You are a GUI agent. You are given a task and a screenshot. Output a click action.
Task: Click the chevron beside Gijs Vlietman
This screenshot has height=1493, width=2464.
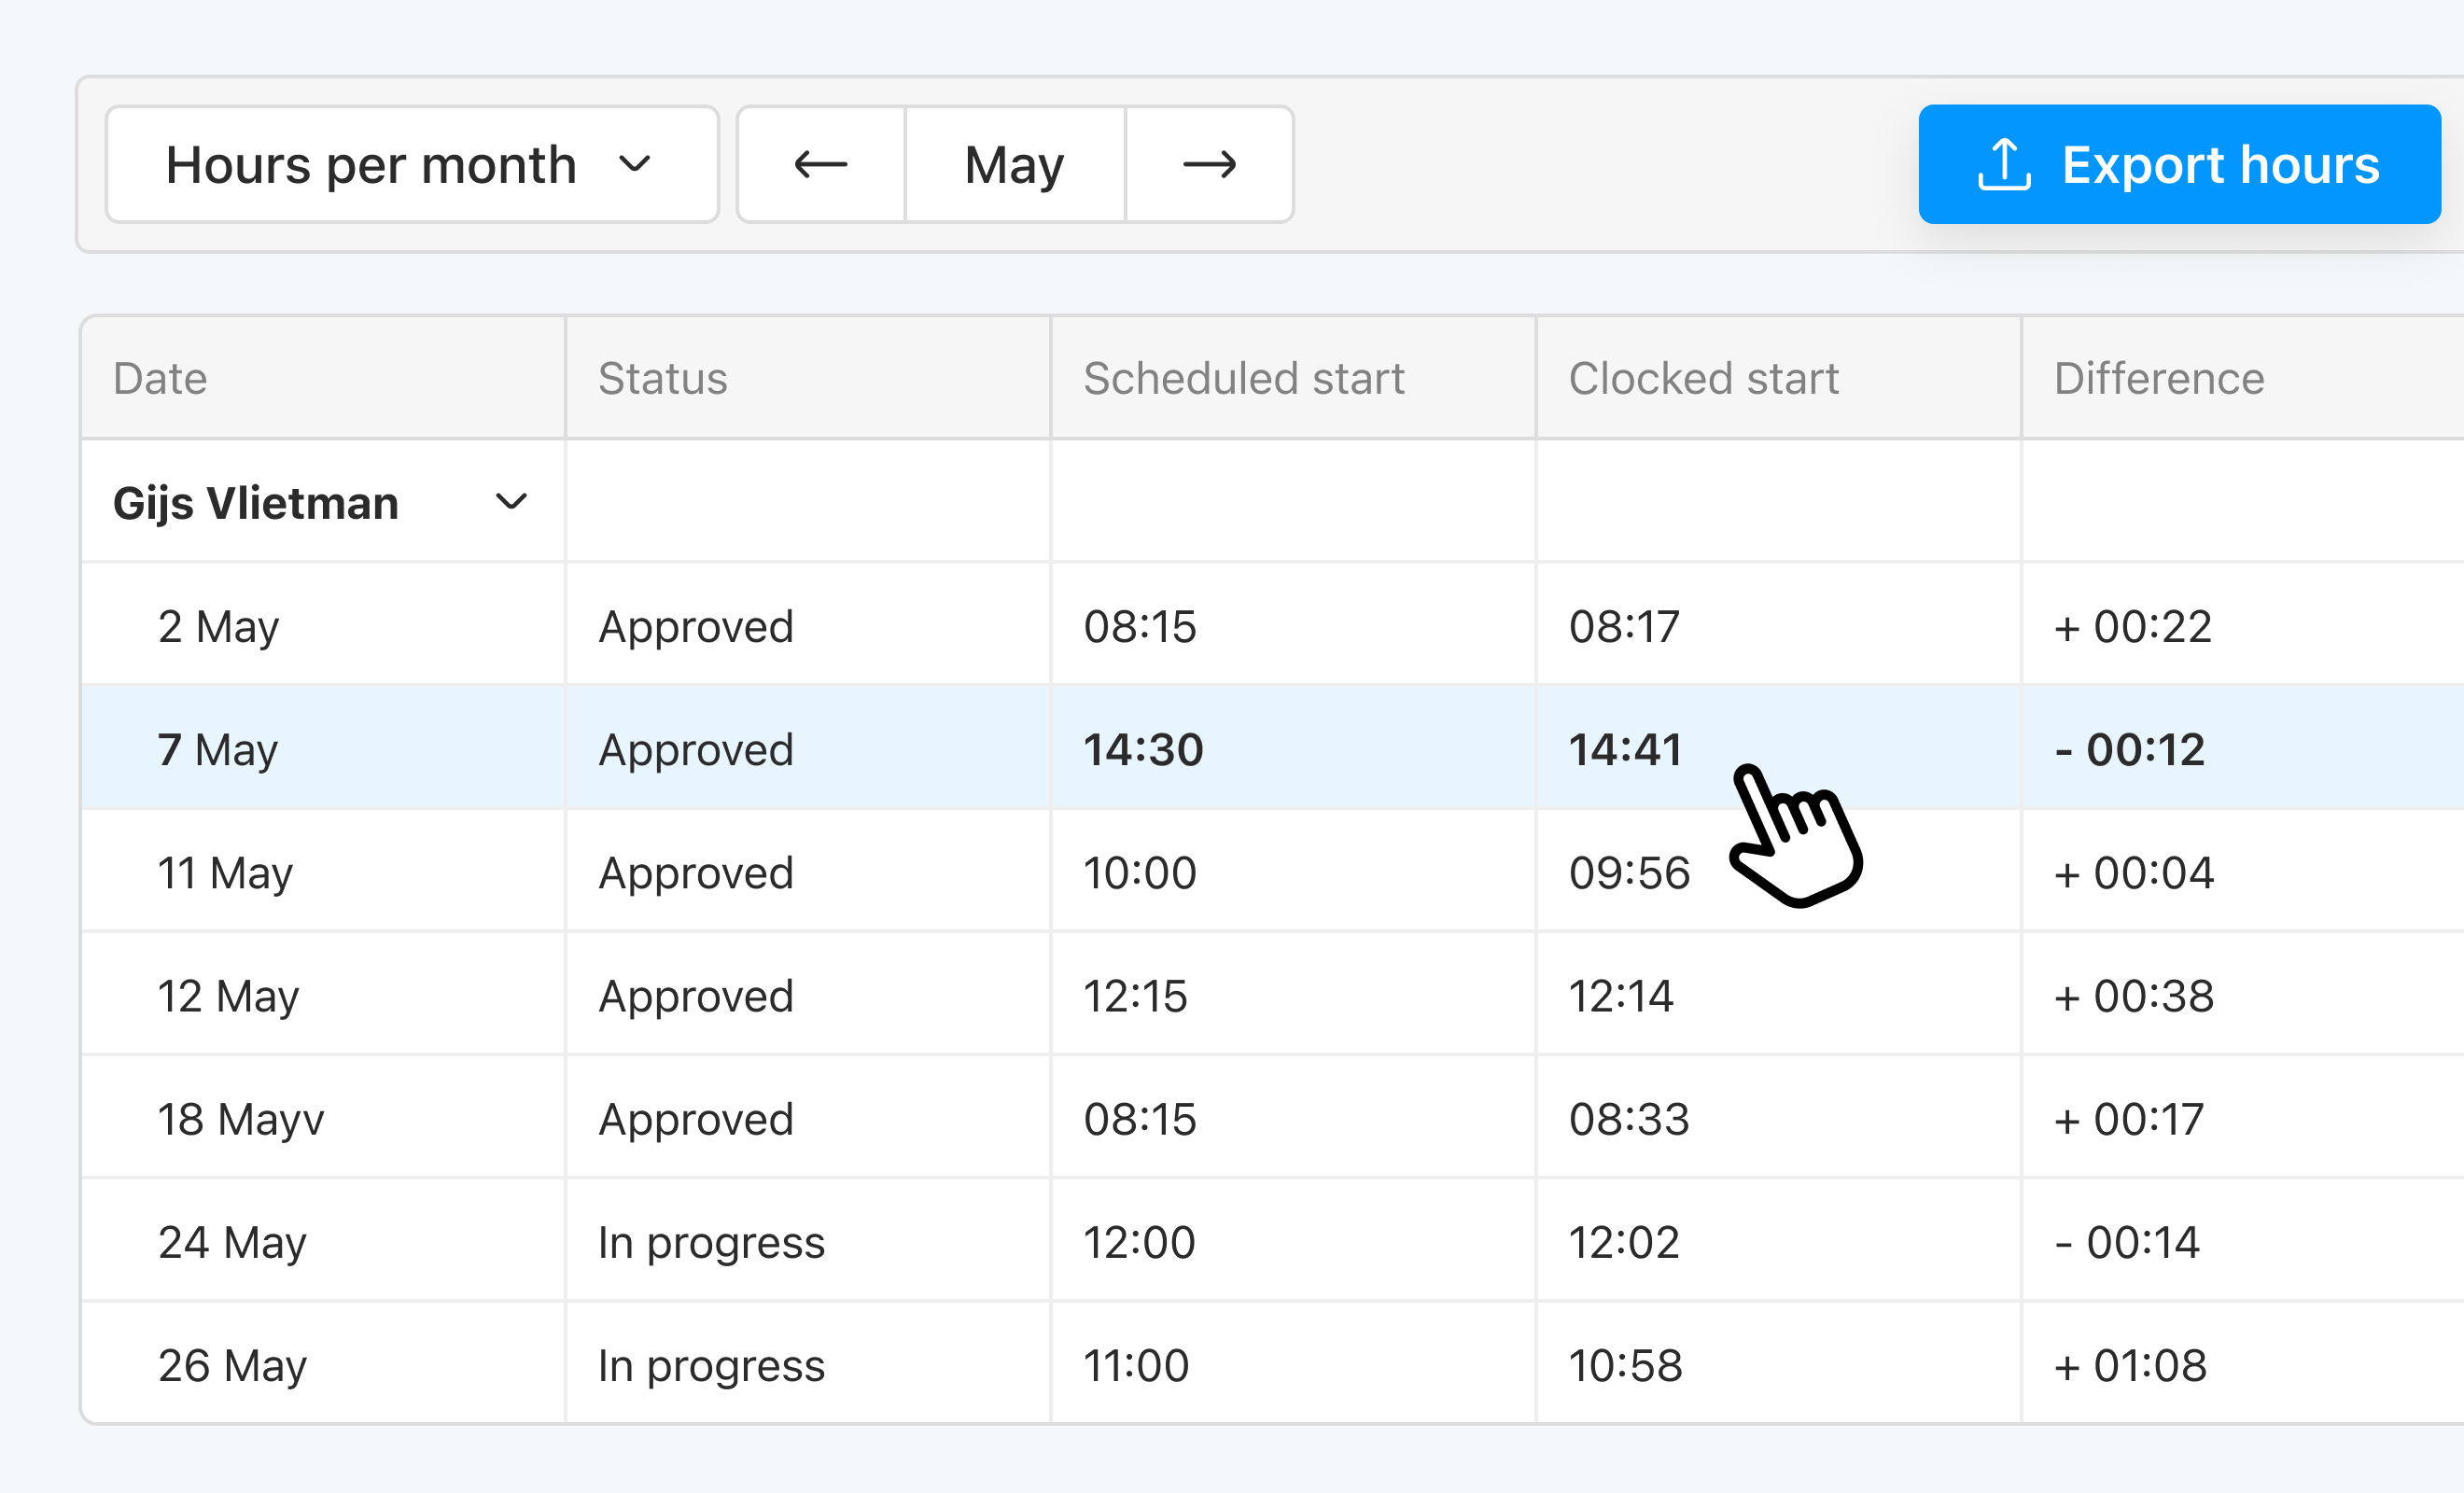coord(512,503)
